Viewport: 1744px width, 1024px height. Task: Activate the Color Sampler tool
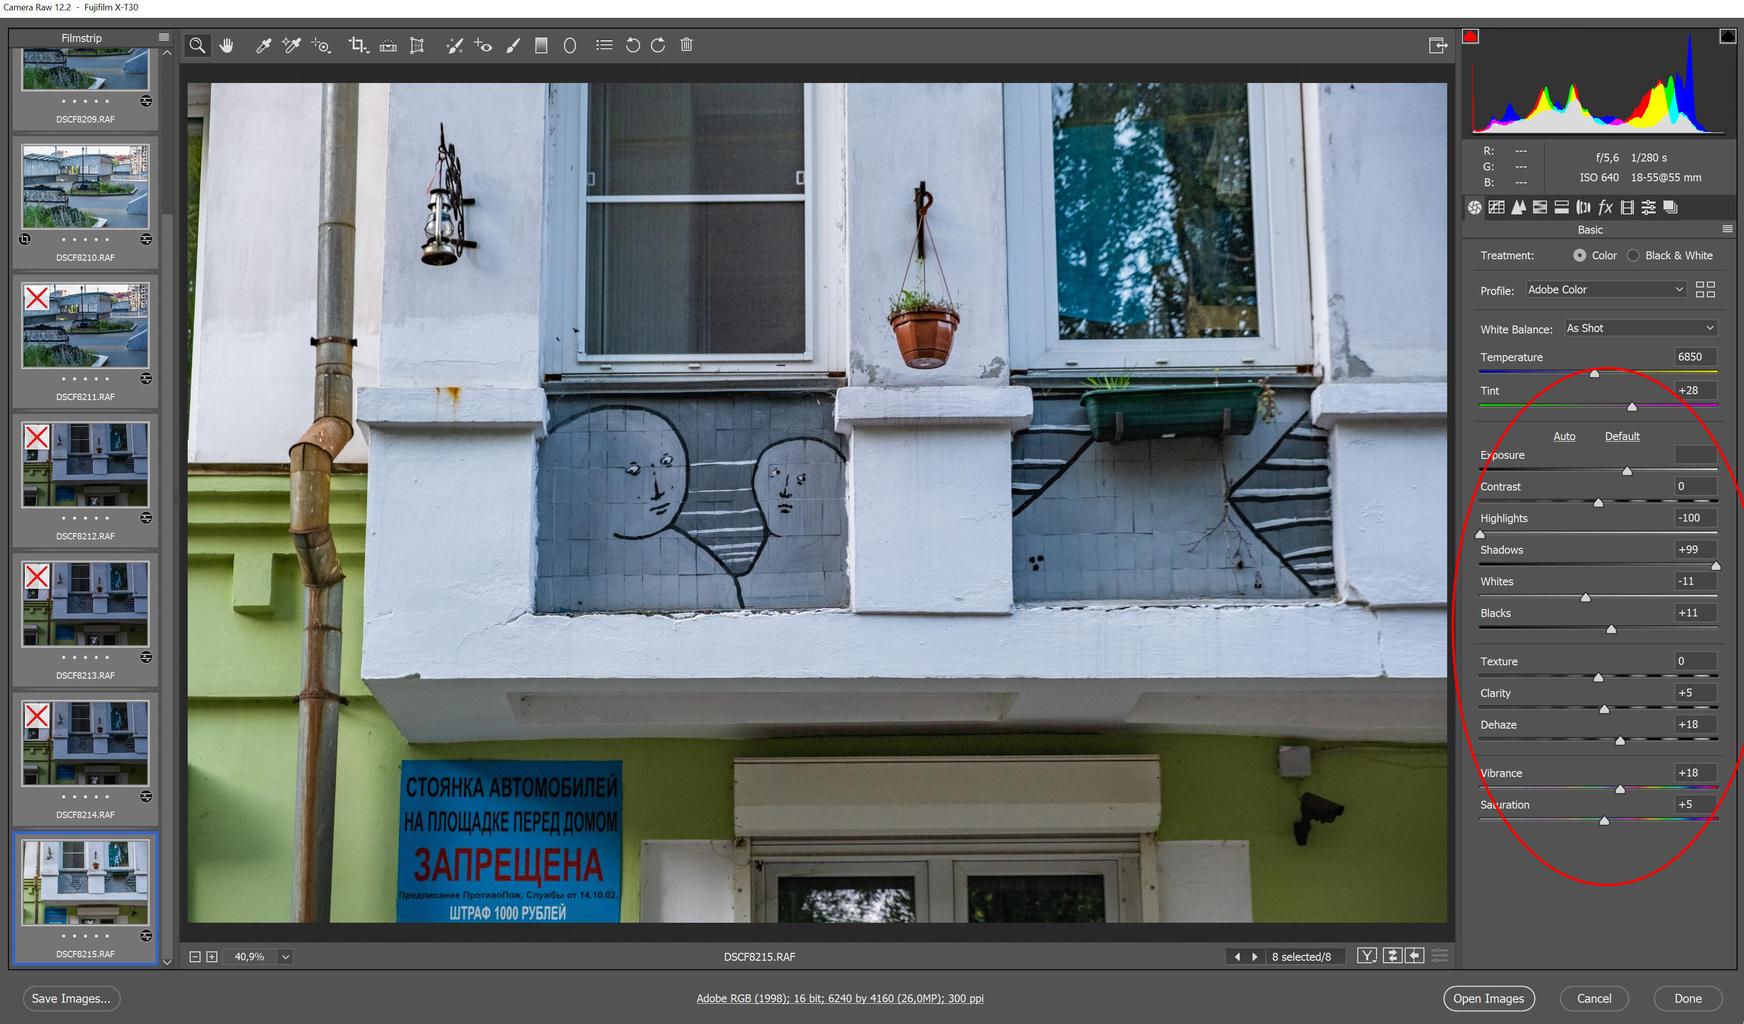coord(292,45)
